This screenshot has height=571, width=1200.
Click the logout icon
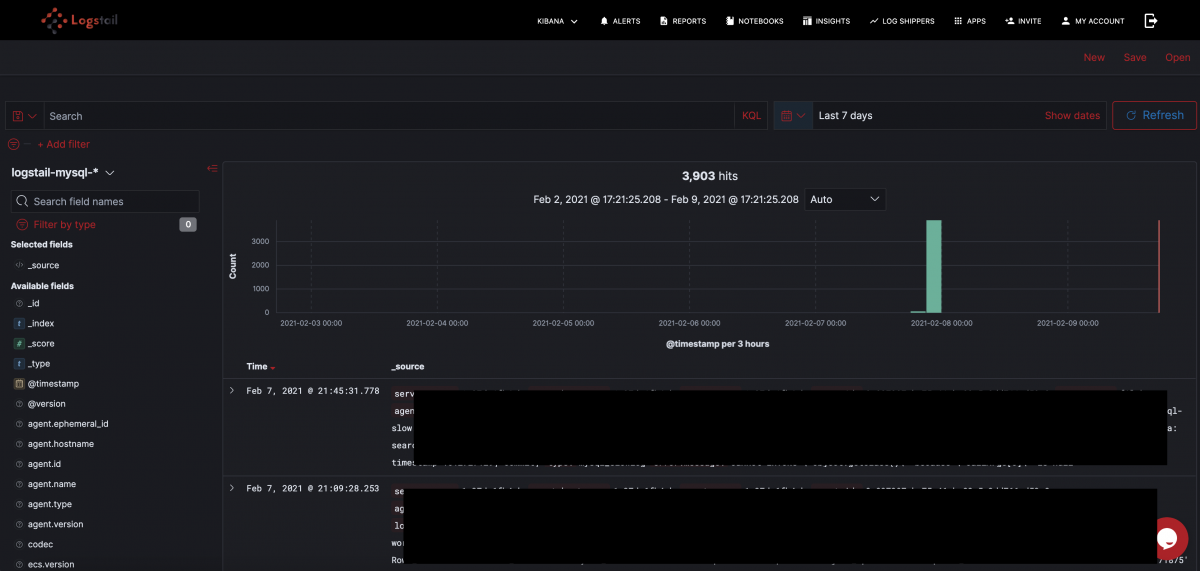(1151, 20)
